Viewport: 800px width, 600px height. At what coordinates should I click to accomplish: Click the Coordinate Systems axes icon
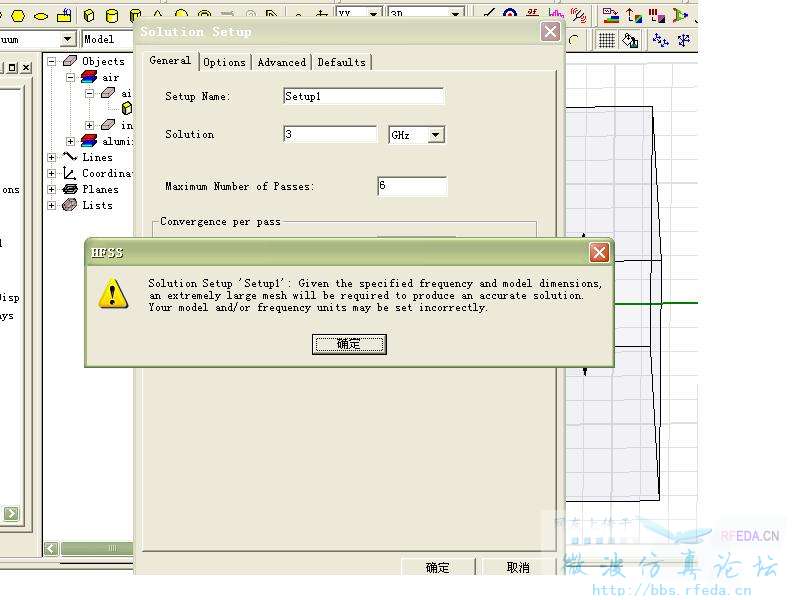[69, 173]
